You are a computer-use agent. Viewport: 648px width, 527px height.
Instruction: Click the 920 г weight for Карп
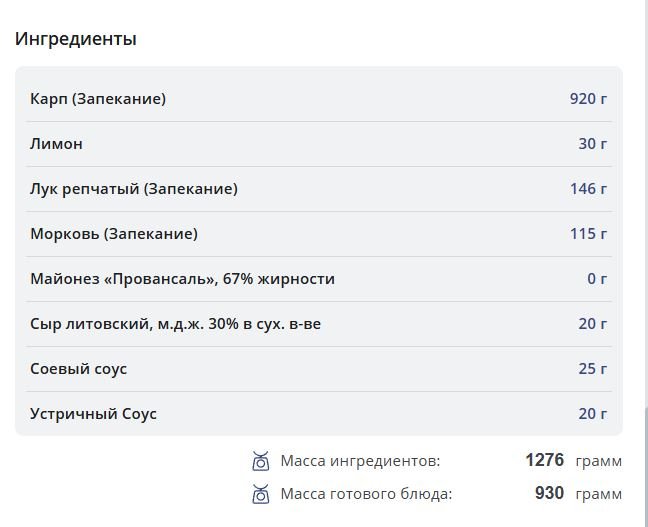[588, 99]
